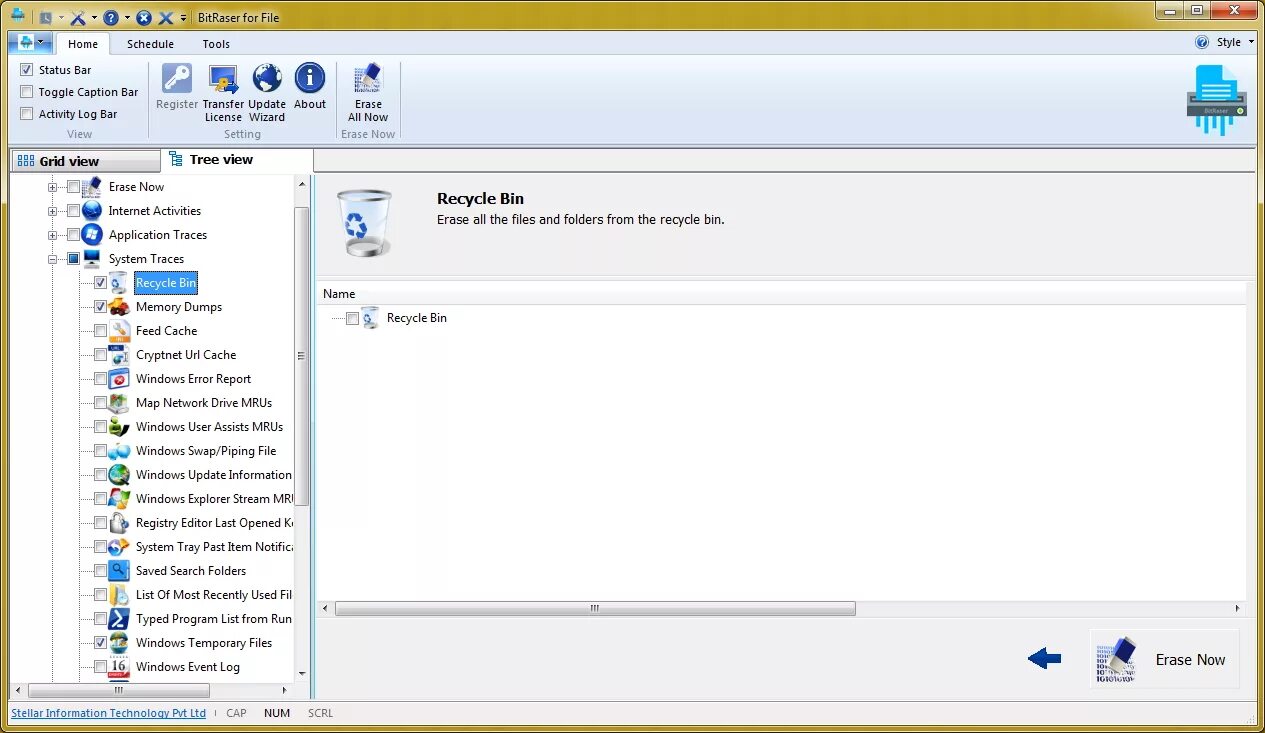
Task: Select Recycle Bin tree item label
Action: click(x=166, y=283)
